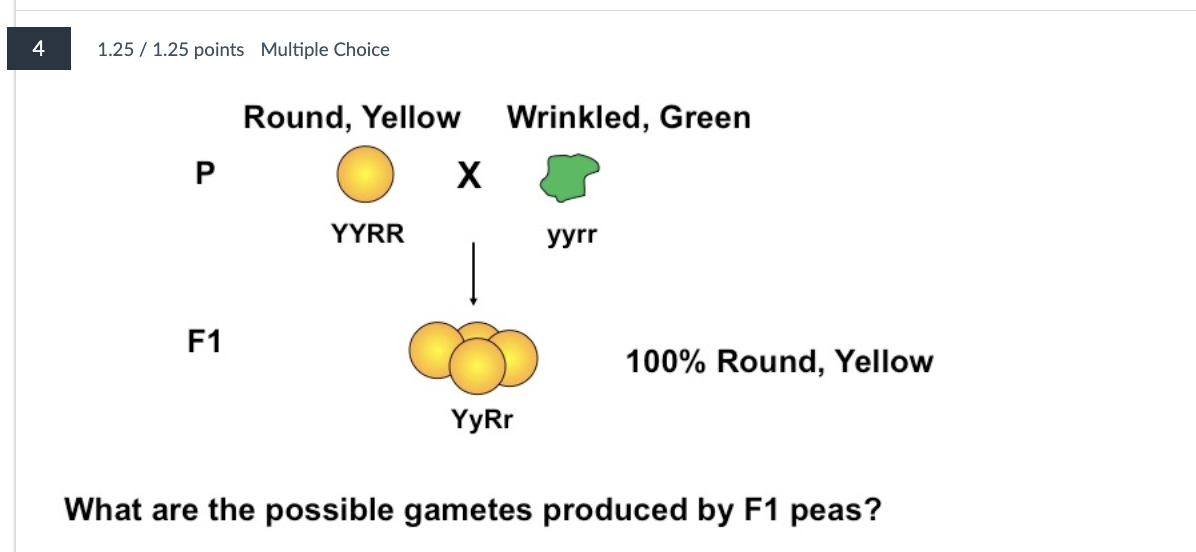Screen dimensions: 1196x552
Task: Click the P generation row label
Action: [x=204, y=174]
